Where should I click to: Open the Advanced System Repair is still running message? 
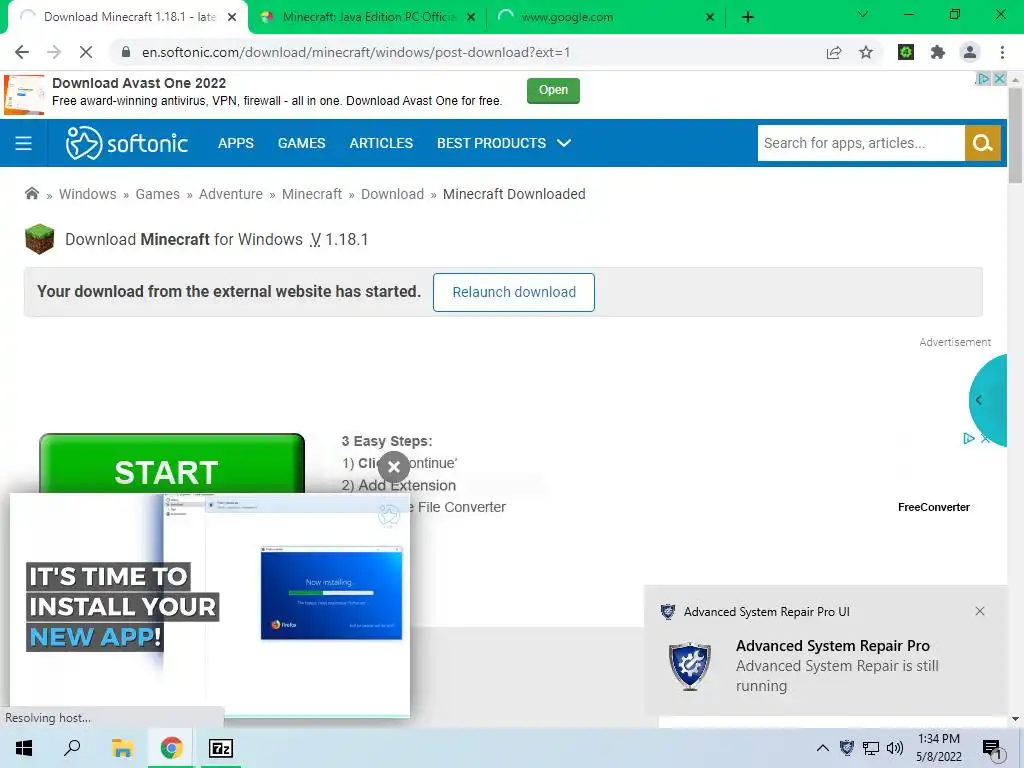point(837,676)
